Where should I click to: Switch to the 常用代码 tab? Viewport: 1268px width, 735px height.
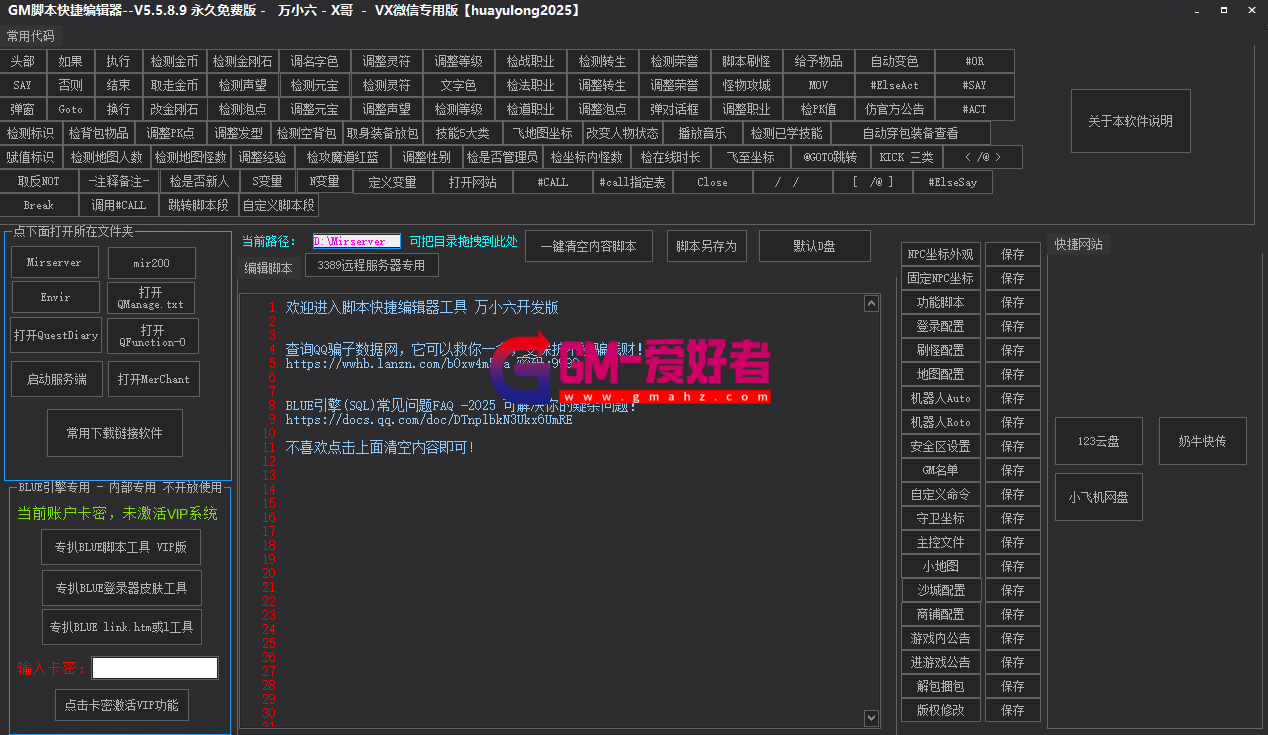31,35
